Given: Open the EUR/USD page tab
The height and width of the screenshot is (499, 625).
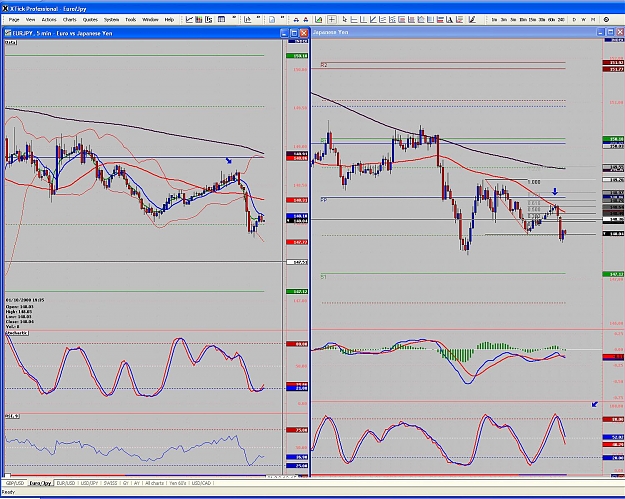Looking at the screenshot, I should (66, 483).
